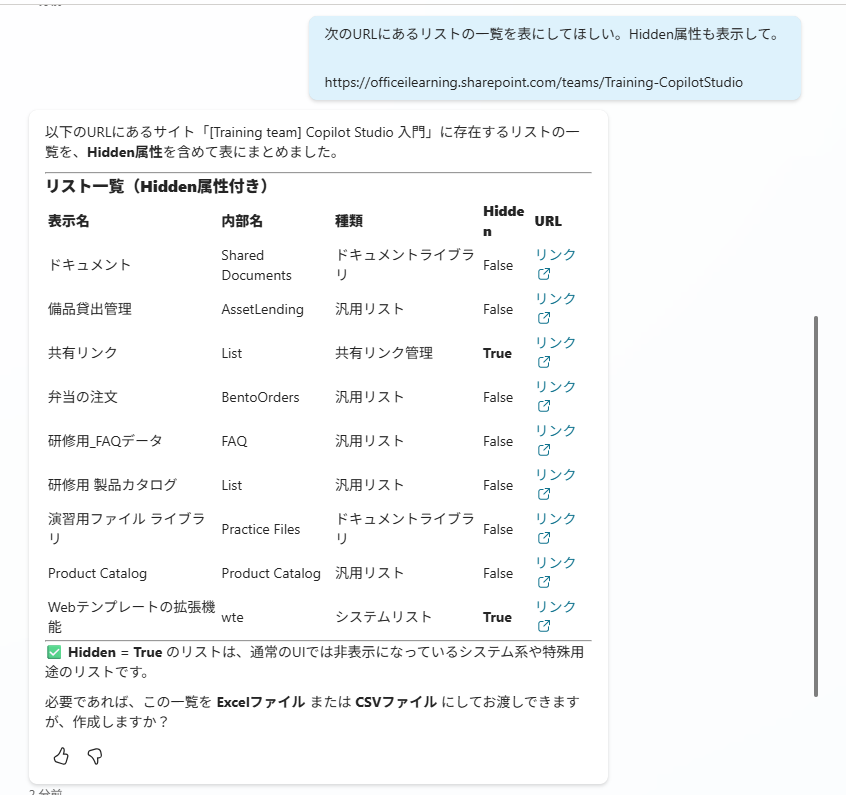This screenshot has height=795, width=846.
Task: Open the リンク text for wte system list
Action: coord(555,607)
